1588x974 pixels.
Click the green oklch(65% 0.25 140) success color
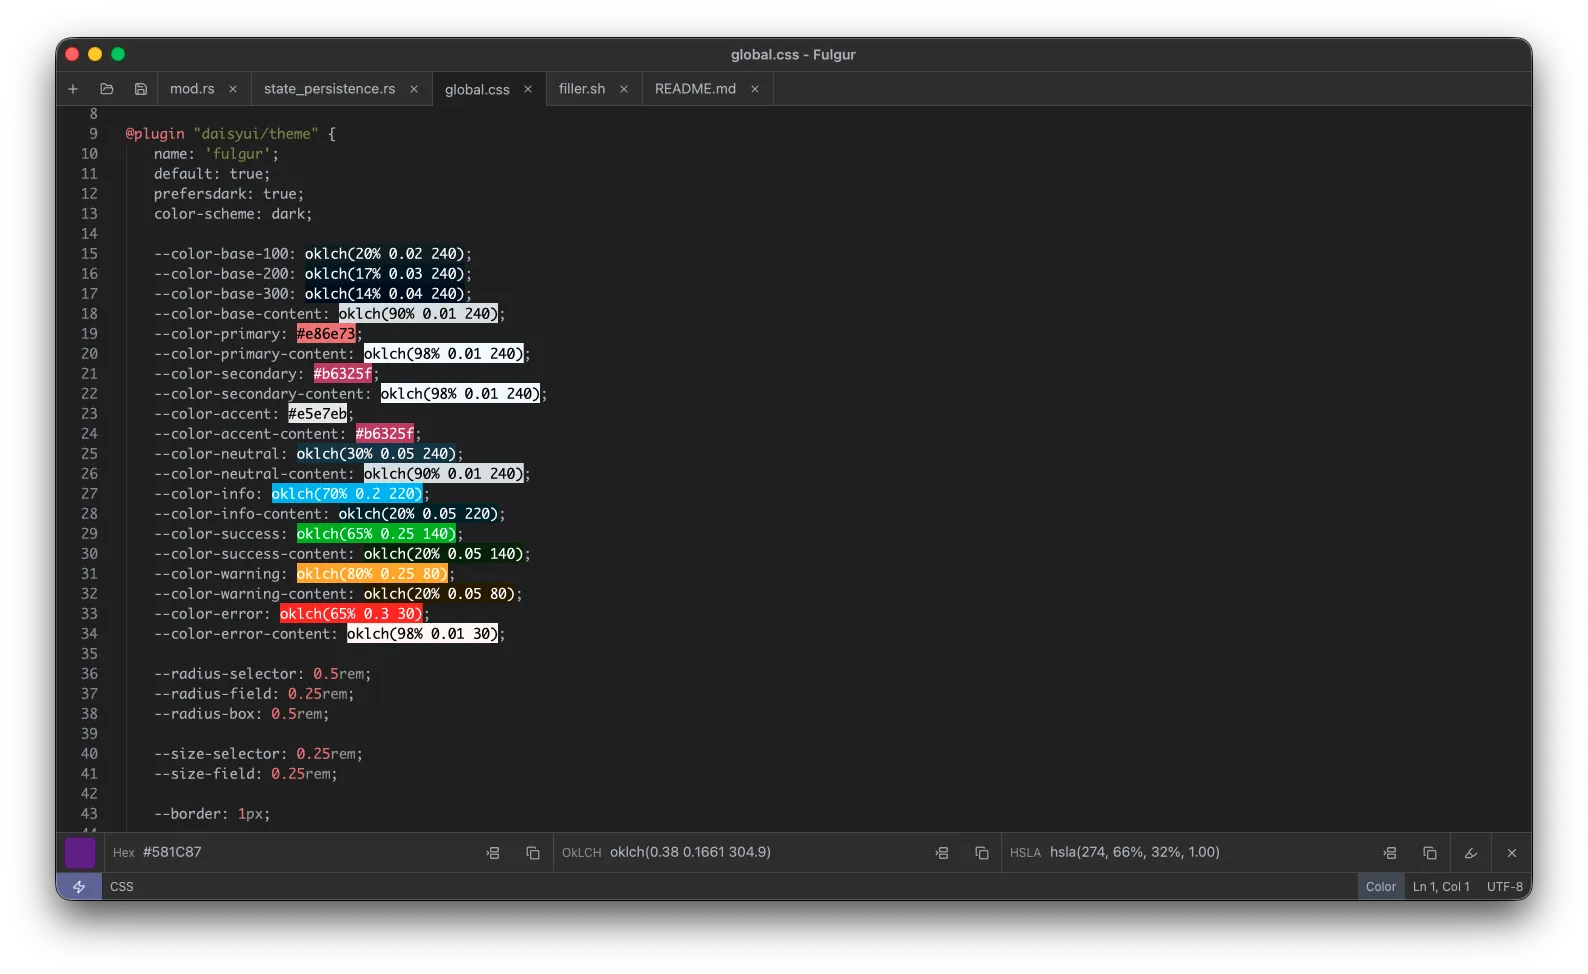(377, 534)
